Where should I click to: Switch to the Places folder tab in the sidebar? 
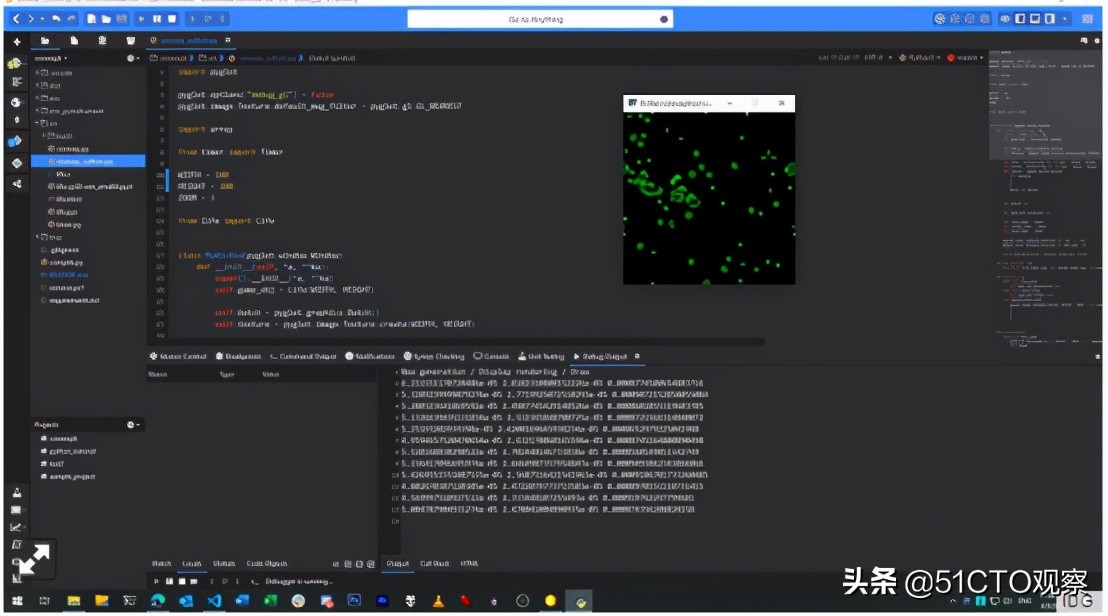coord(45,41)
